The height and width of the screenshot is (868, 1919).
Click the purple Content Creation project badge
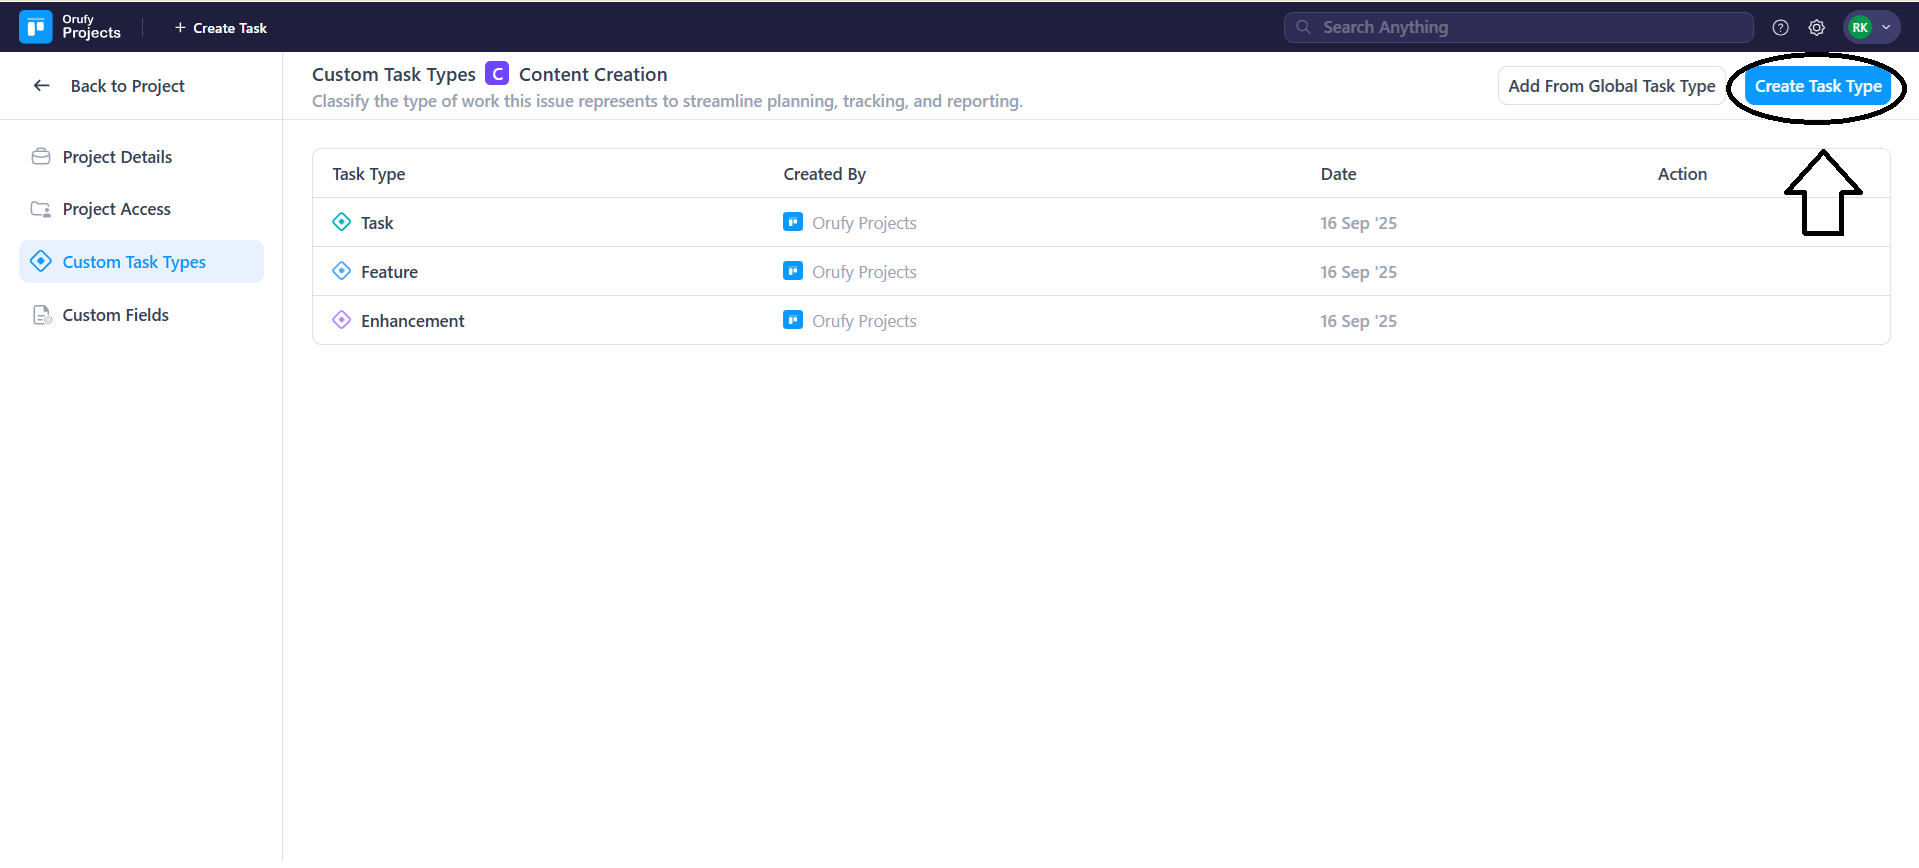coord(497,74)
